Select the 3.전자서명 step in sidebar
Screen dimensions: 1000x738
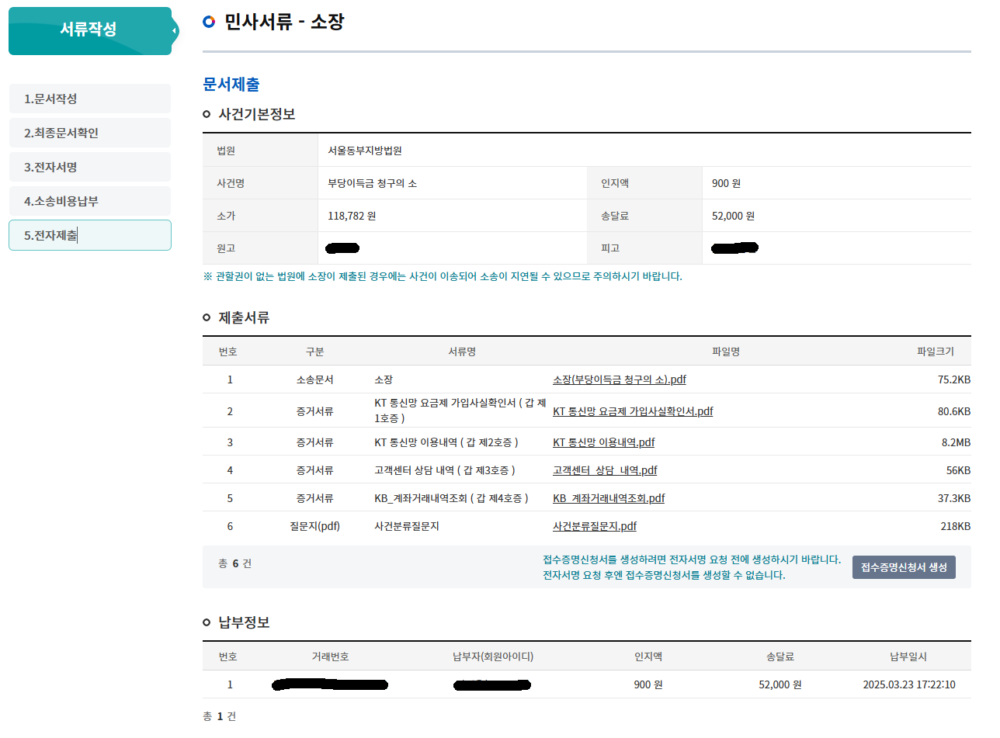click(x=90, y=166)
